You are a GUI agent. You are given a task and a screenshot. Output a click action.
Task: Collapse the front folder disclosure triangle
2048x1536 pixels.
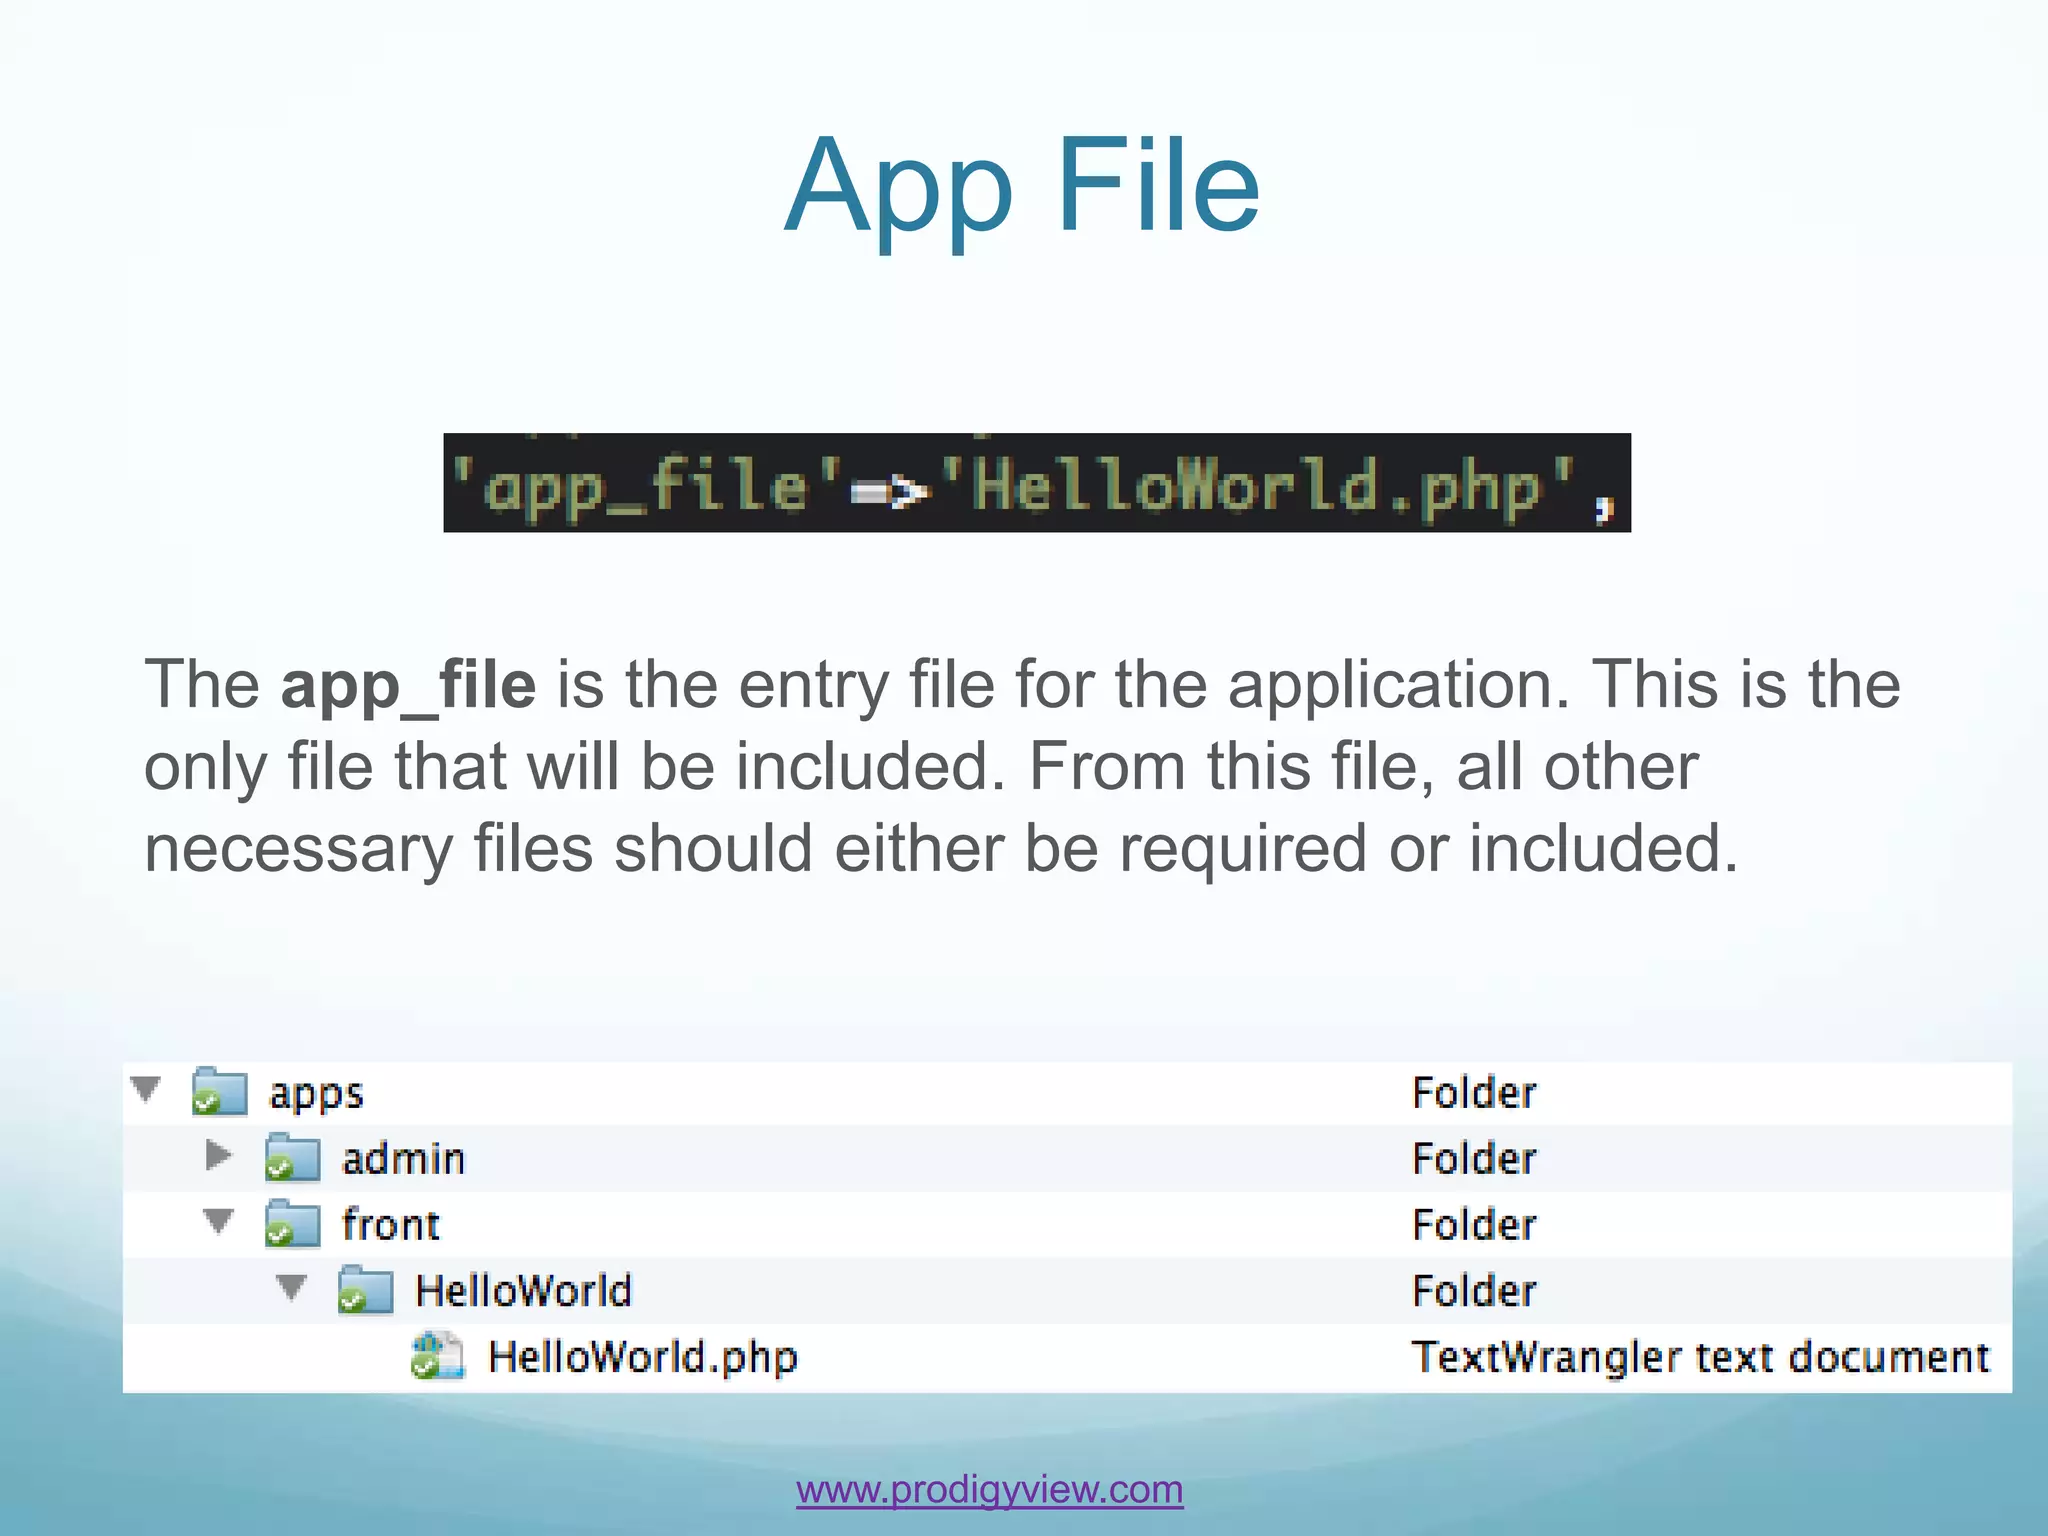click(x=218, y=1221)
